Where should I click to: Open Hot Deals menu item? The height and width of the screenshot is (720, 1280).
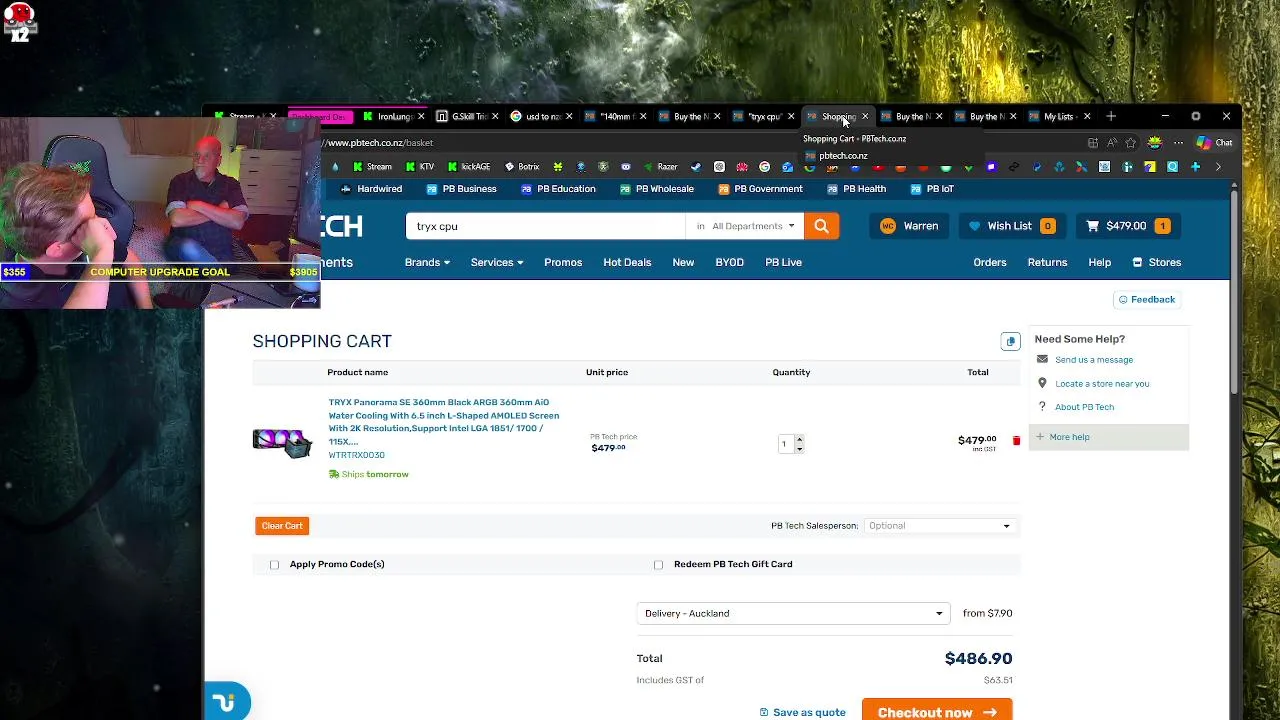627,262
